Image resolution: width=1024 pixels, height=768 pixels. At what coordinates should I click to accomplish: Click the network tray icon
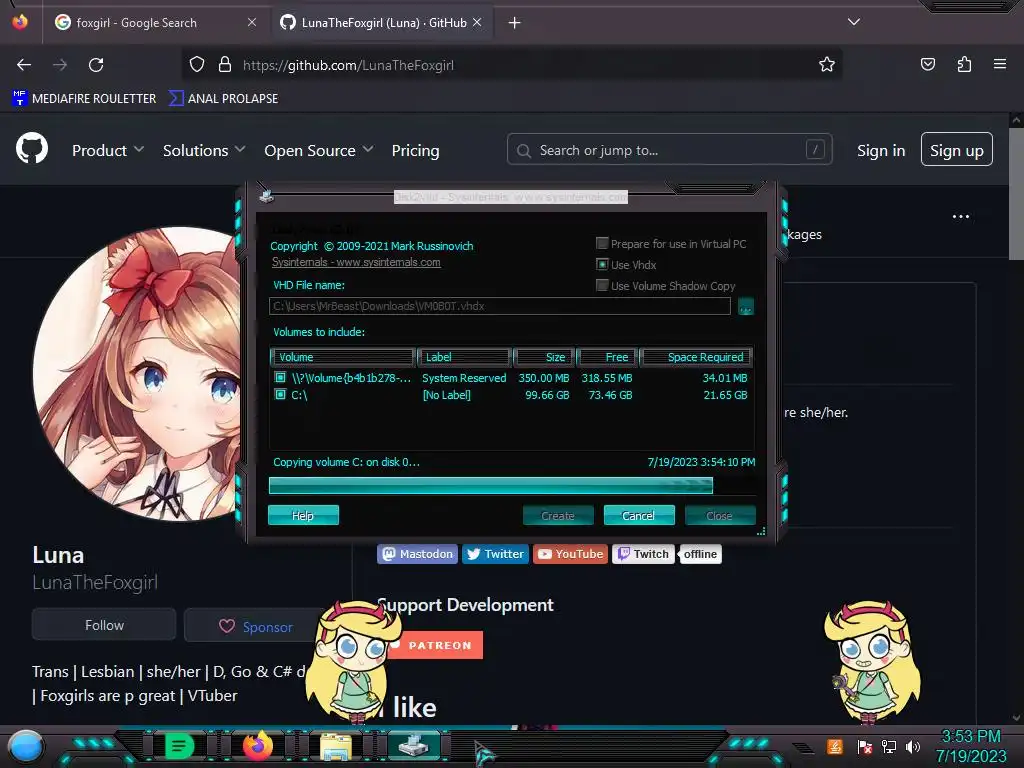pyautogui.click(x=888, y=746)
